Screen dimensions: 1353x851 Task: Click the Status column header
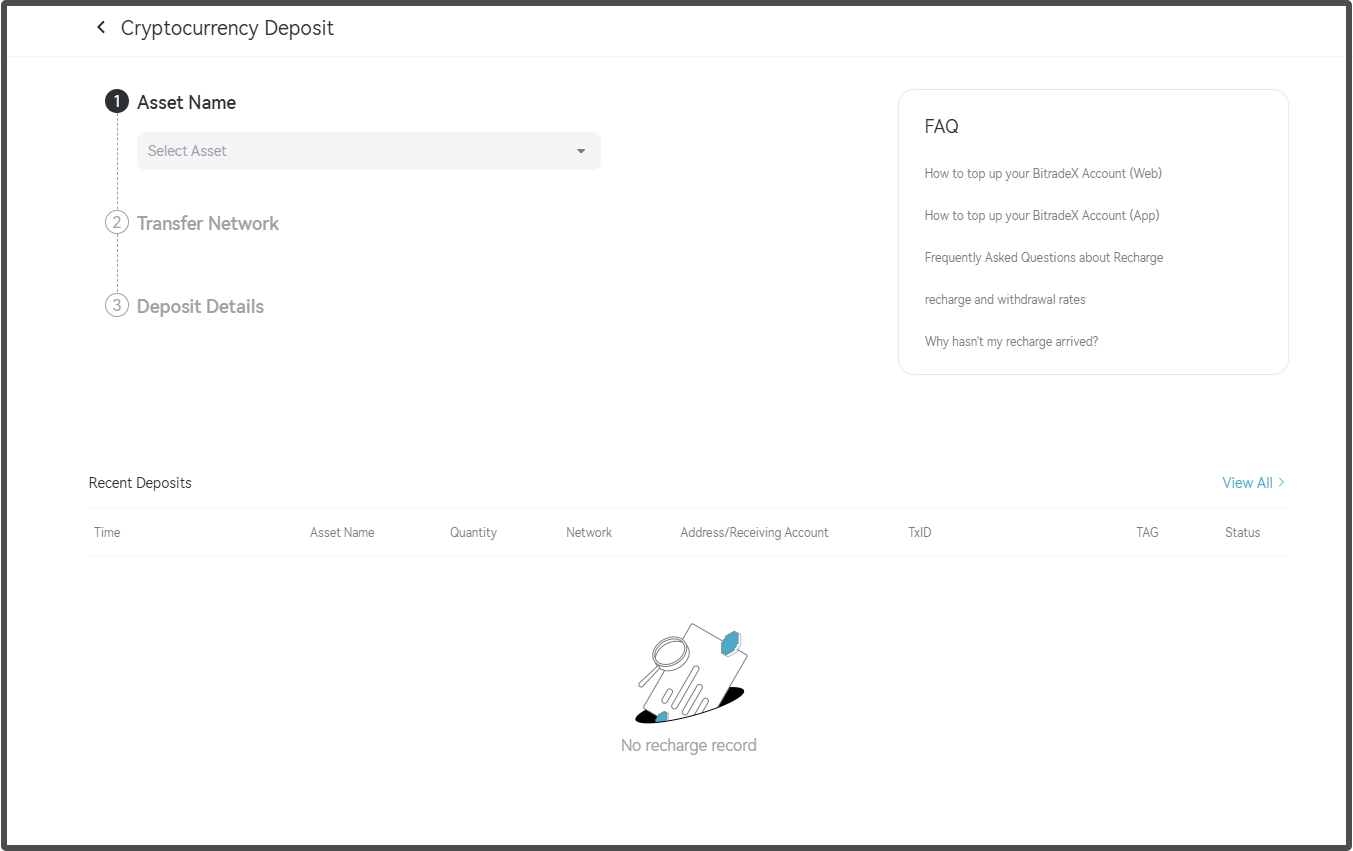click(x=1242, y=532)
